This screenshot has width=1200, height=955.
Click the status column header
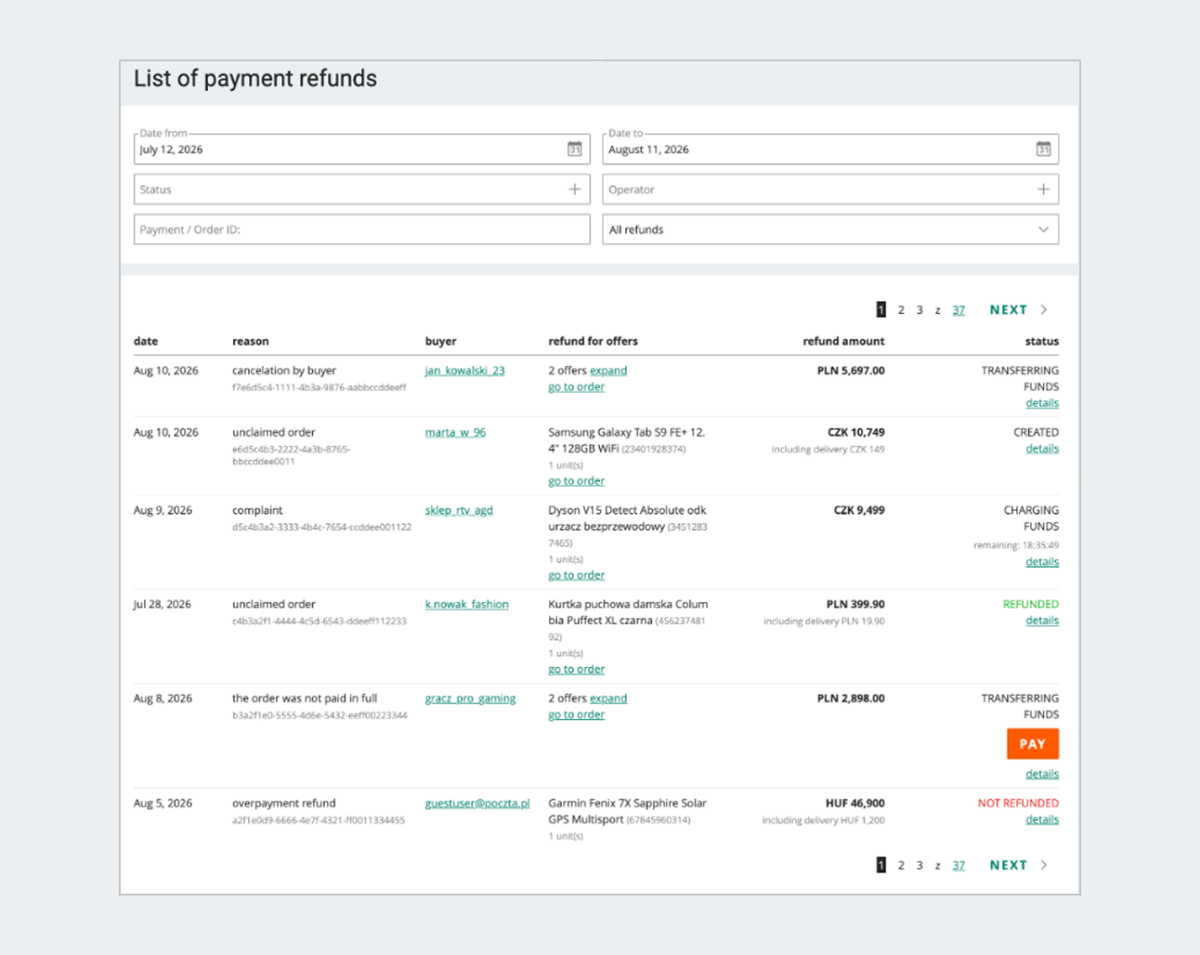pos(1042,341)
